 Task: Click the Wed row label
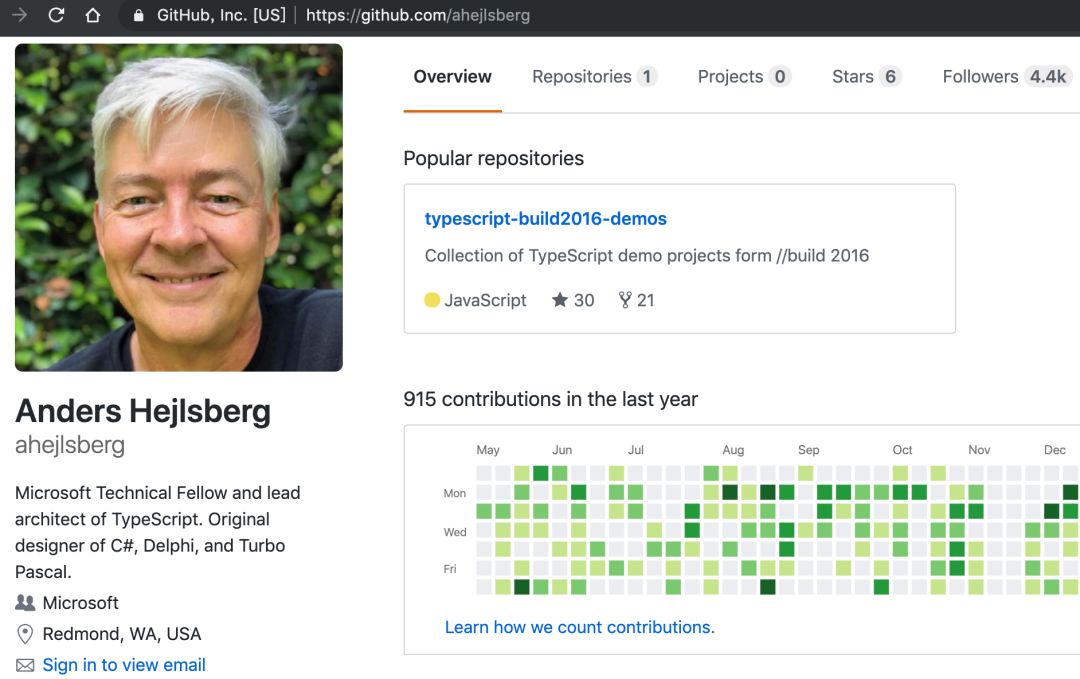(x=455, y=532)
